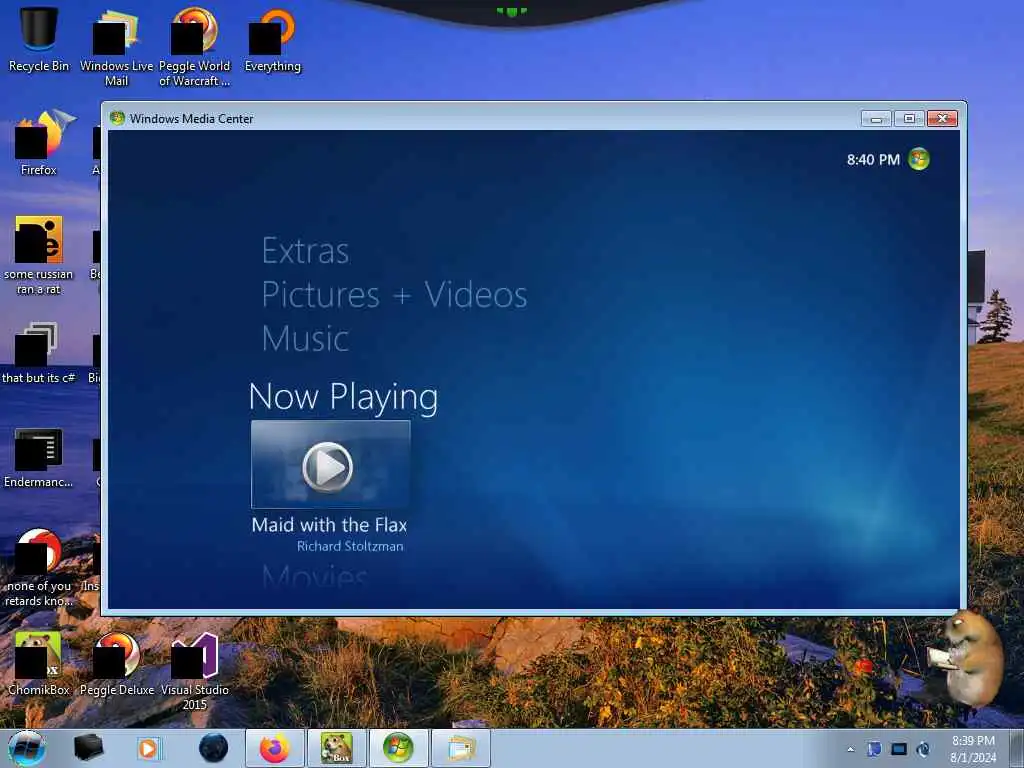Select the 'none of you' desktop icon
The height and width of the screenshot is (768, 1024).
(39, 568)
